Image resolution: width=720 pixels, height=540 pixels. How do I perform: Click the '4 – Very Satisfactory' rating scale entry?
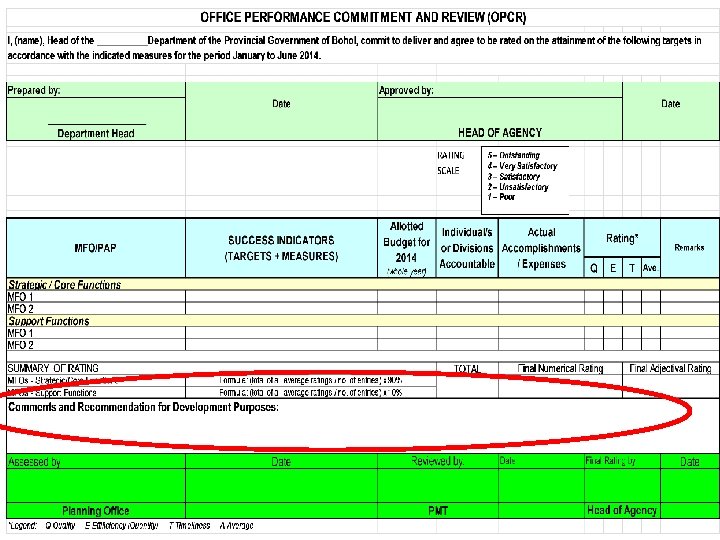522,166
